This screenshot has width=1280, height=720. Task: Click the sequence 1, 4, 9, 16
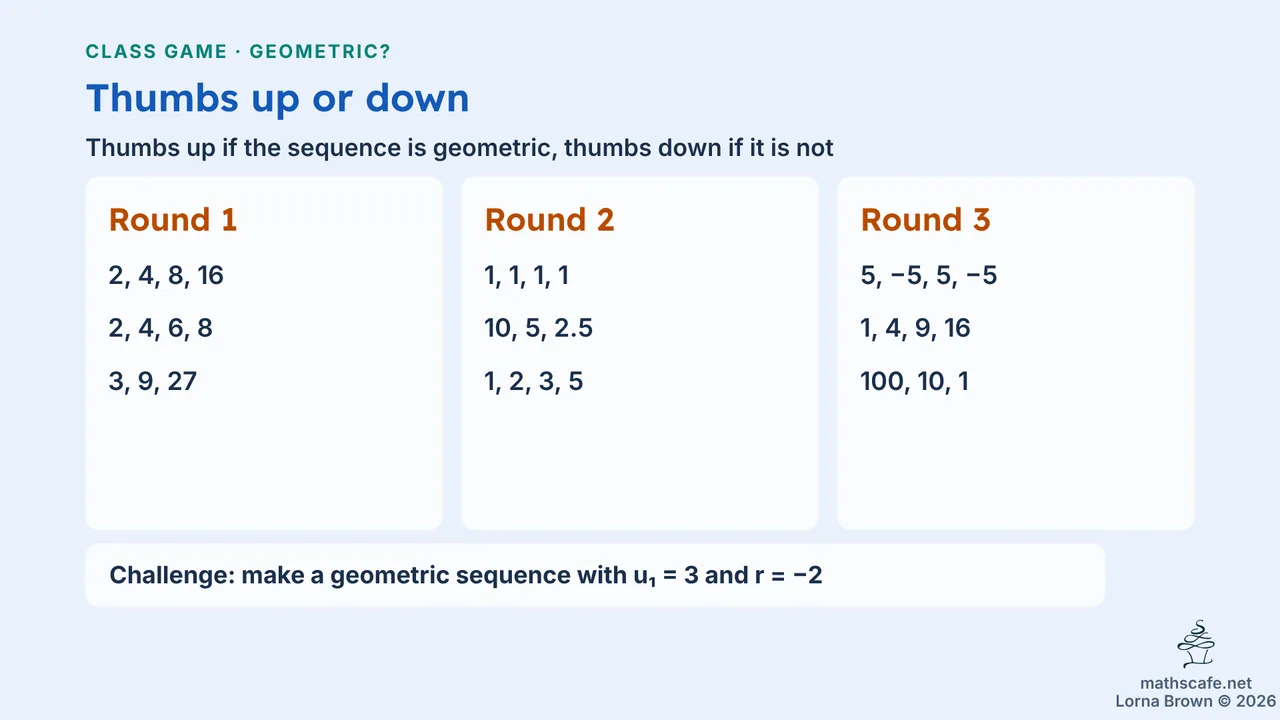coord(916,328)
